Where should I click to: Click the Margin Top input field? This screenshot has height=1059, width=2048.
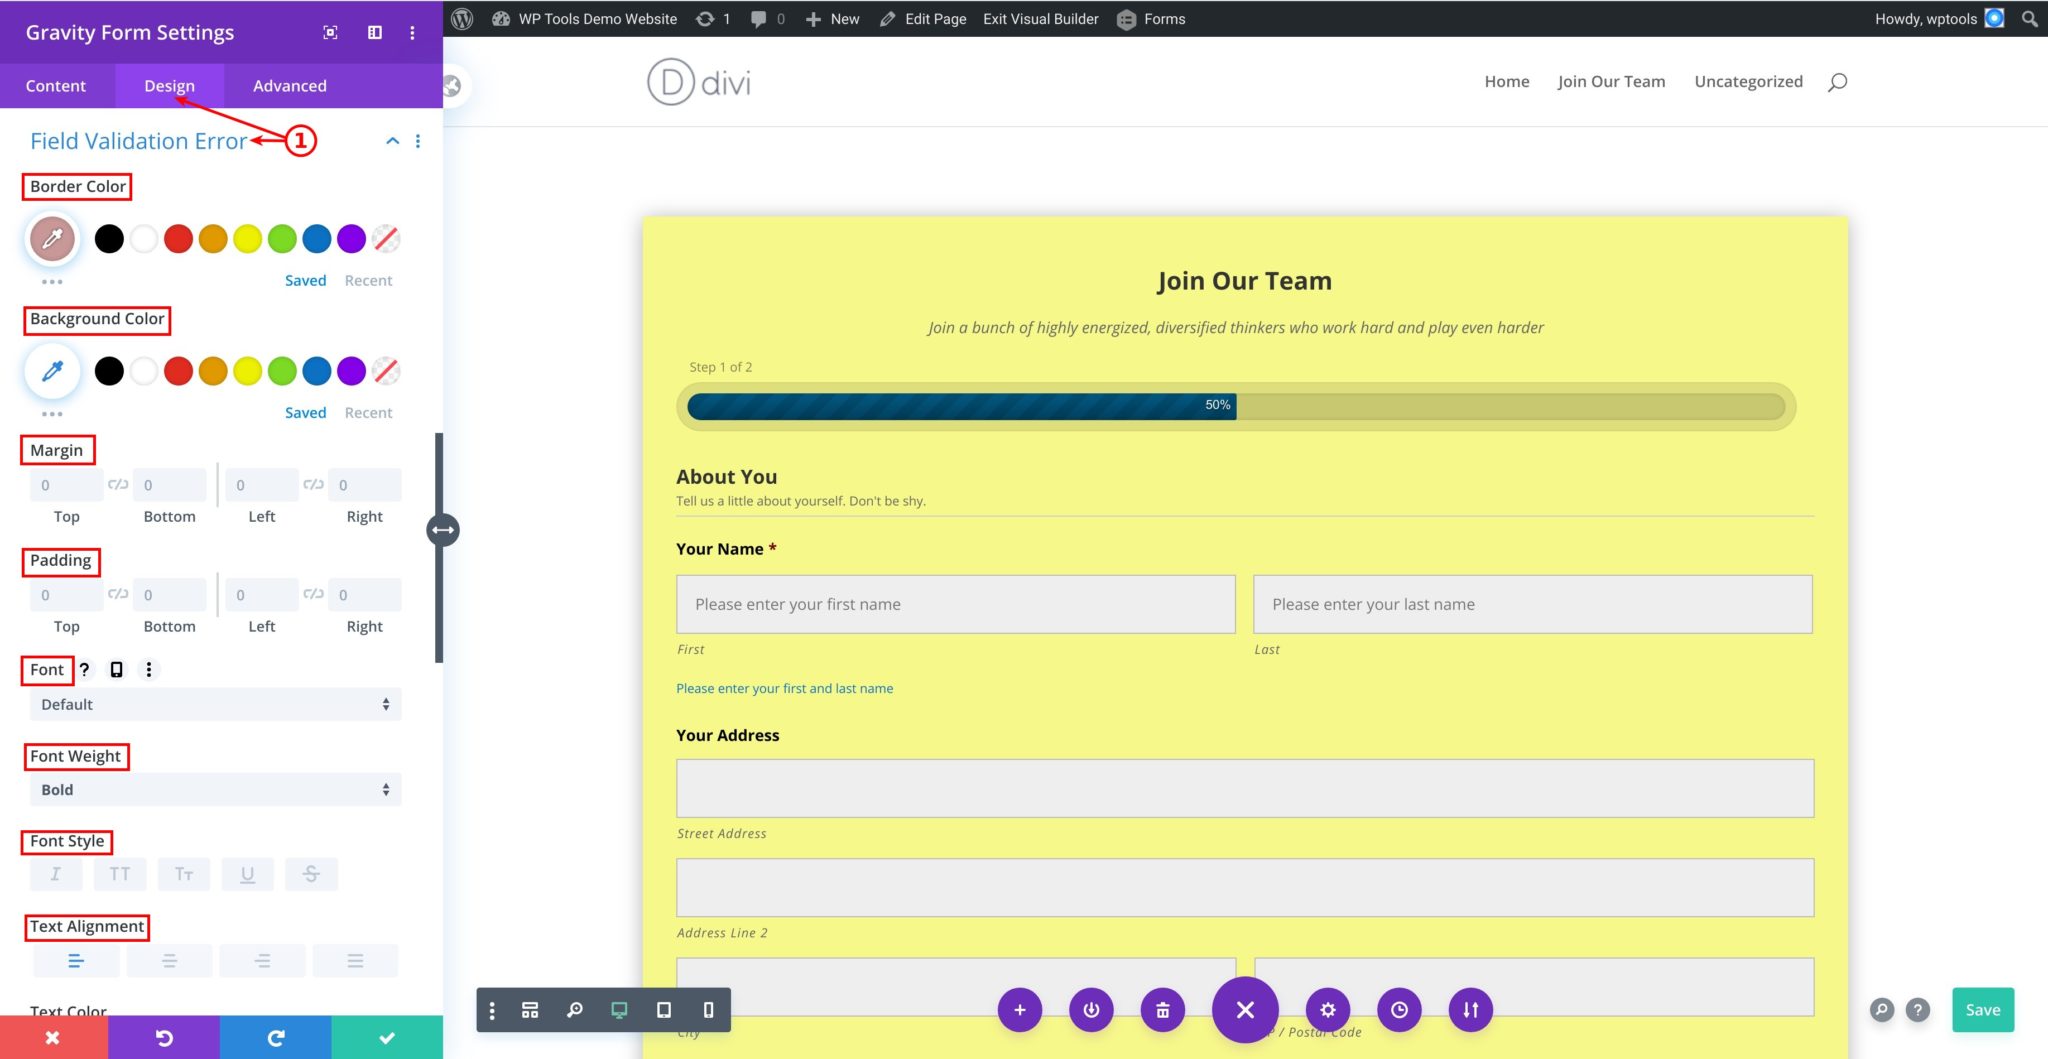point(64,485)
